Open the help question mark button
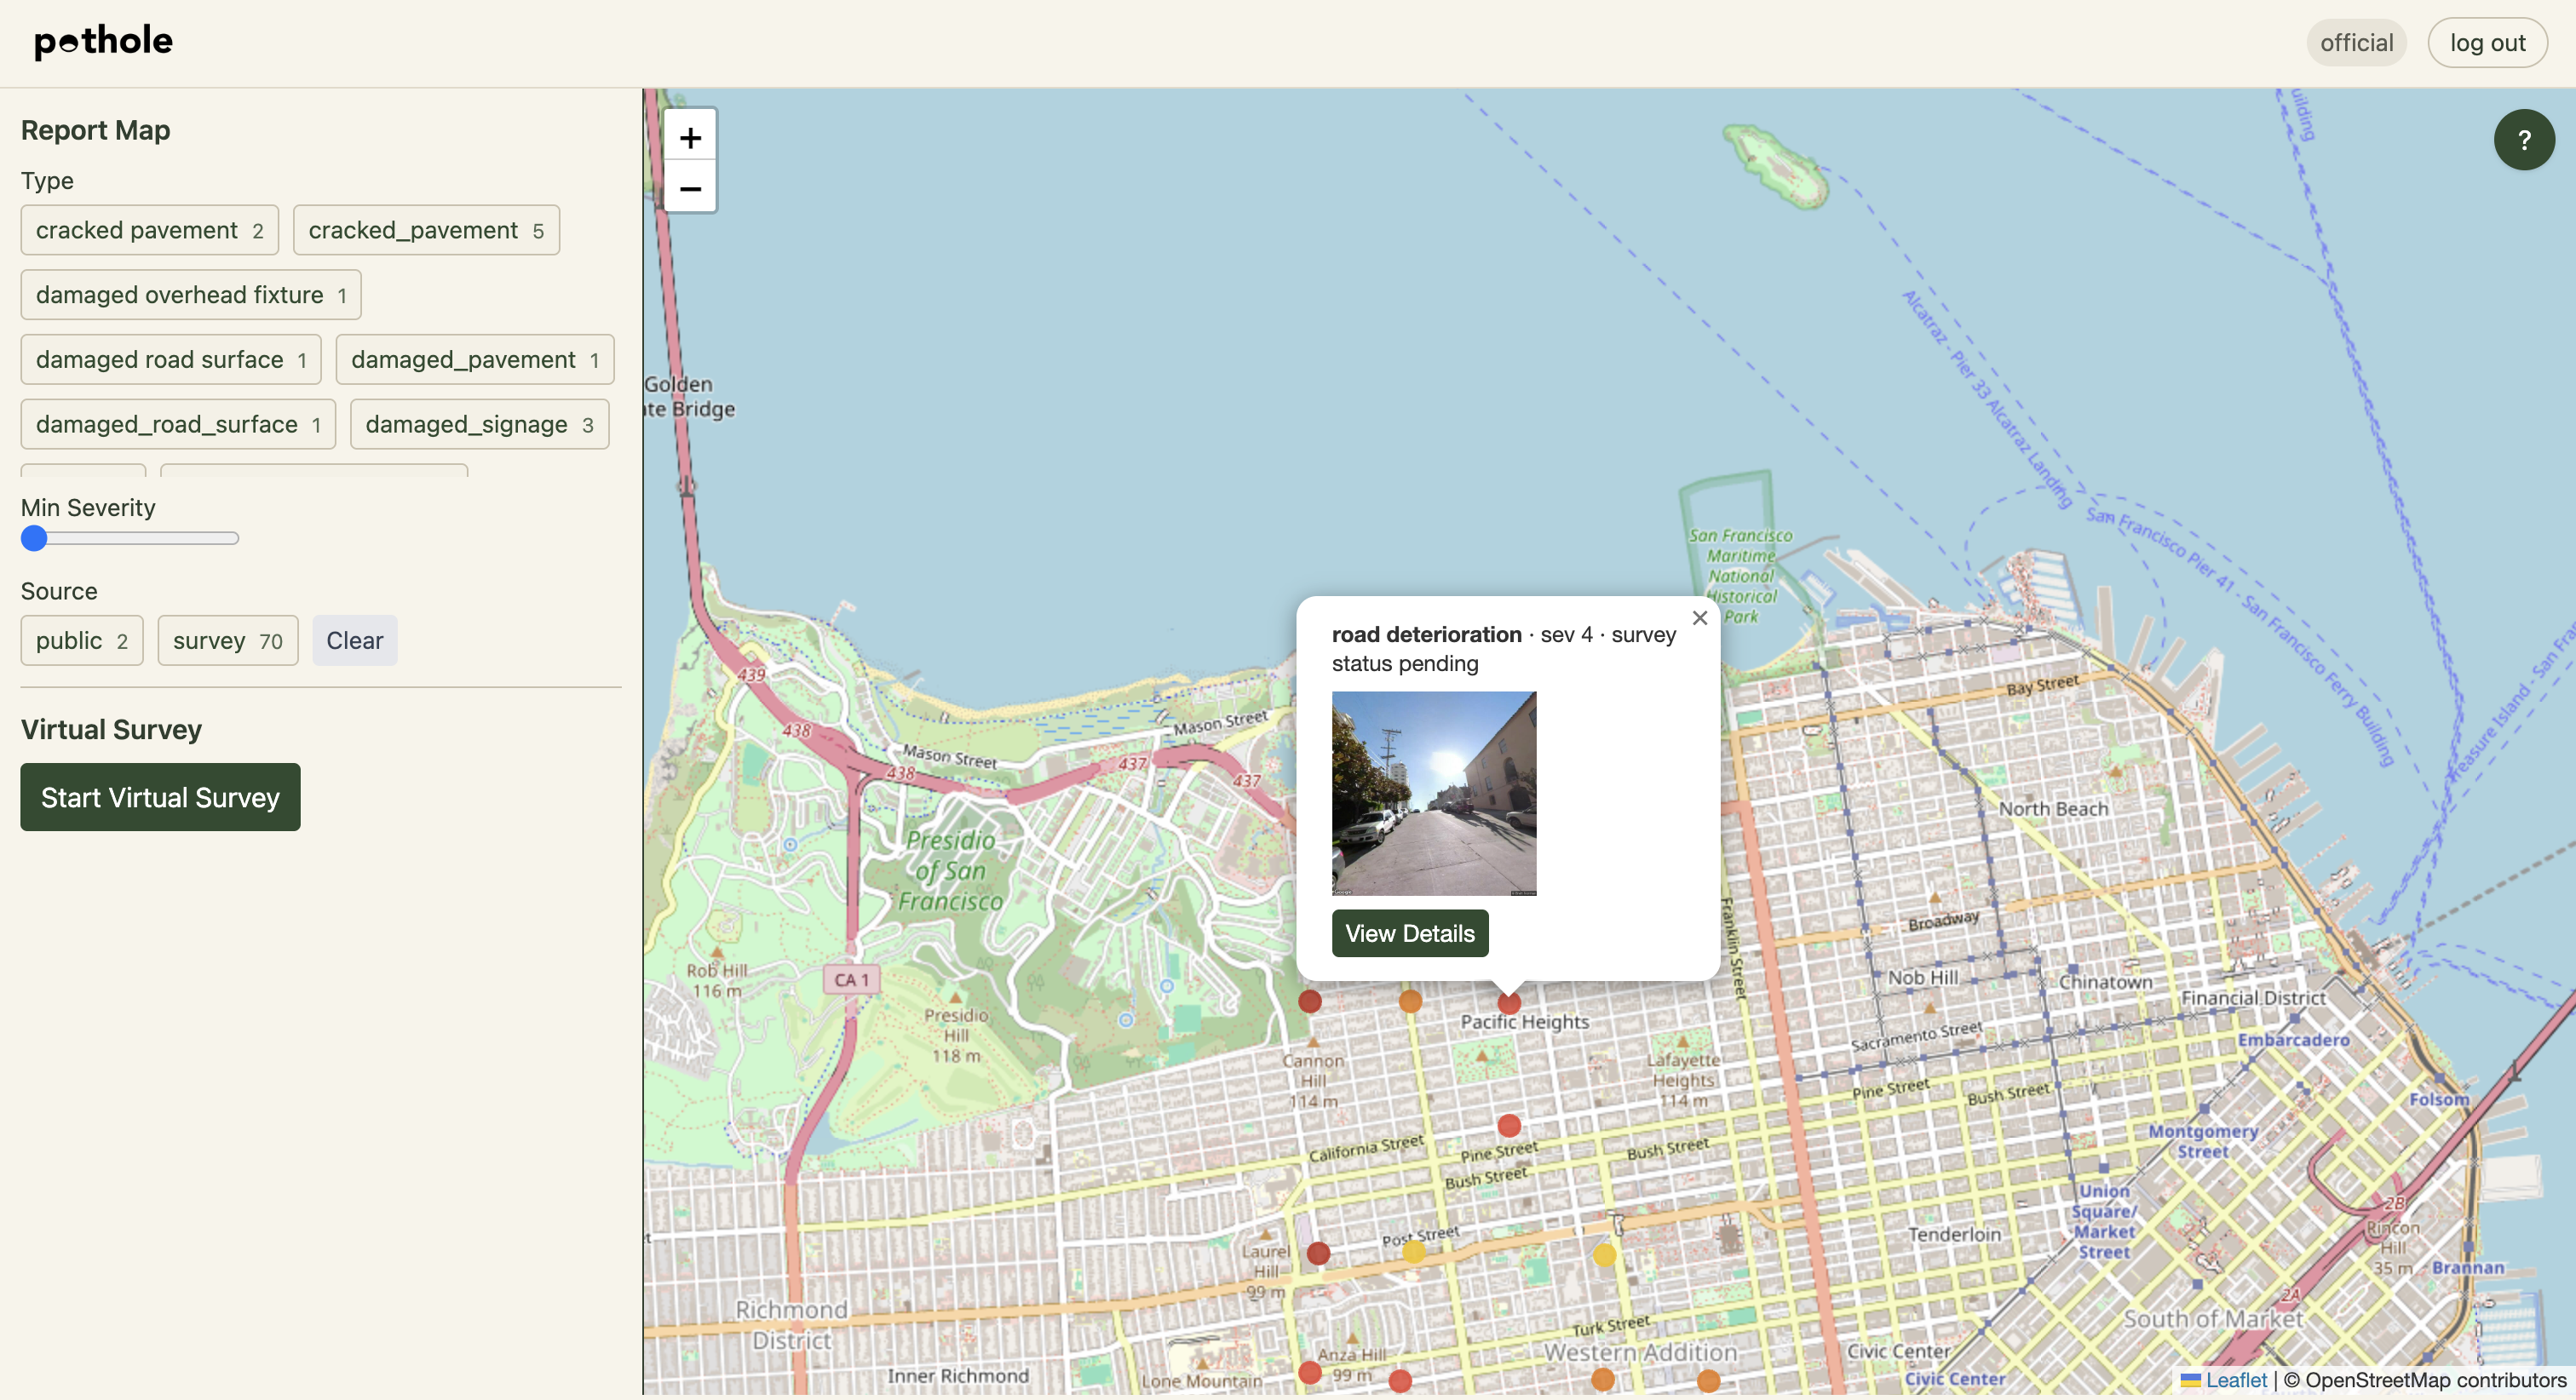 click(x=2523, y=140)
